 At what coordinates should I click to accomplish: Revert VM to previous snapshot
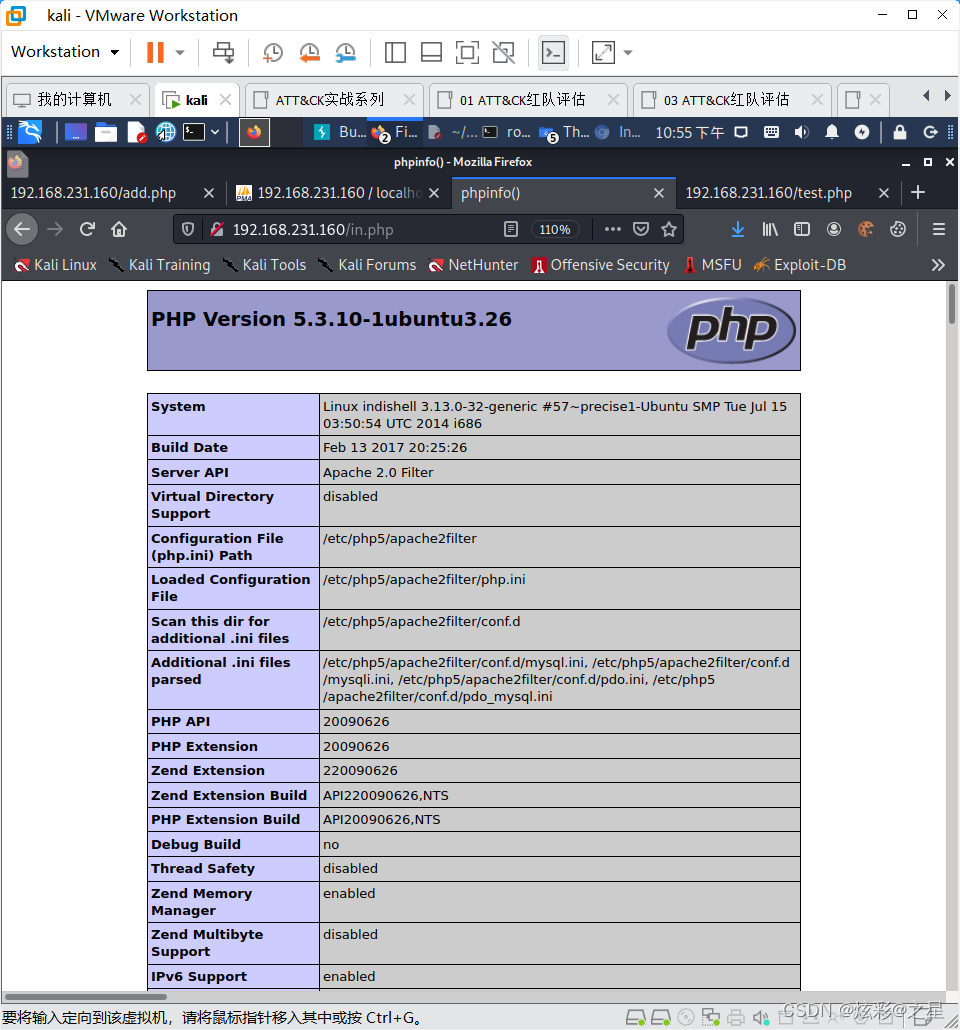coord(309,53)
